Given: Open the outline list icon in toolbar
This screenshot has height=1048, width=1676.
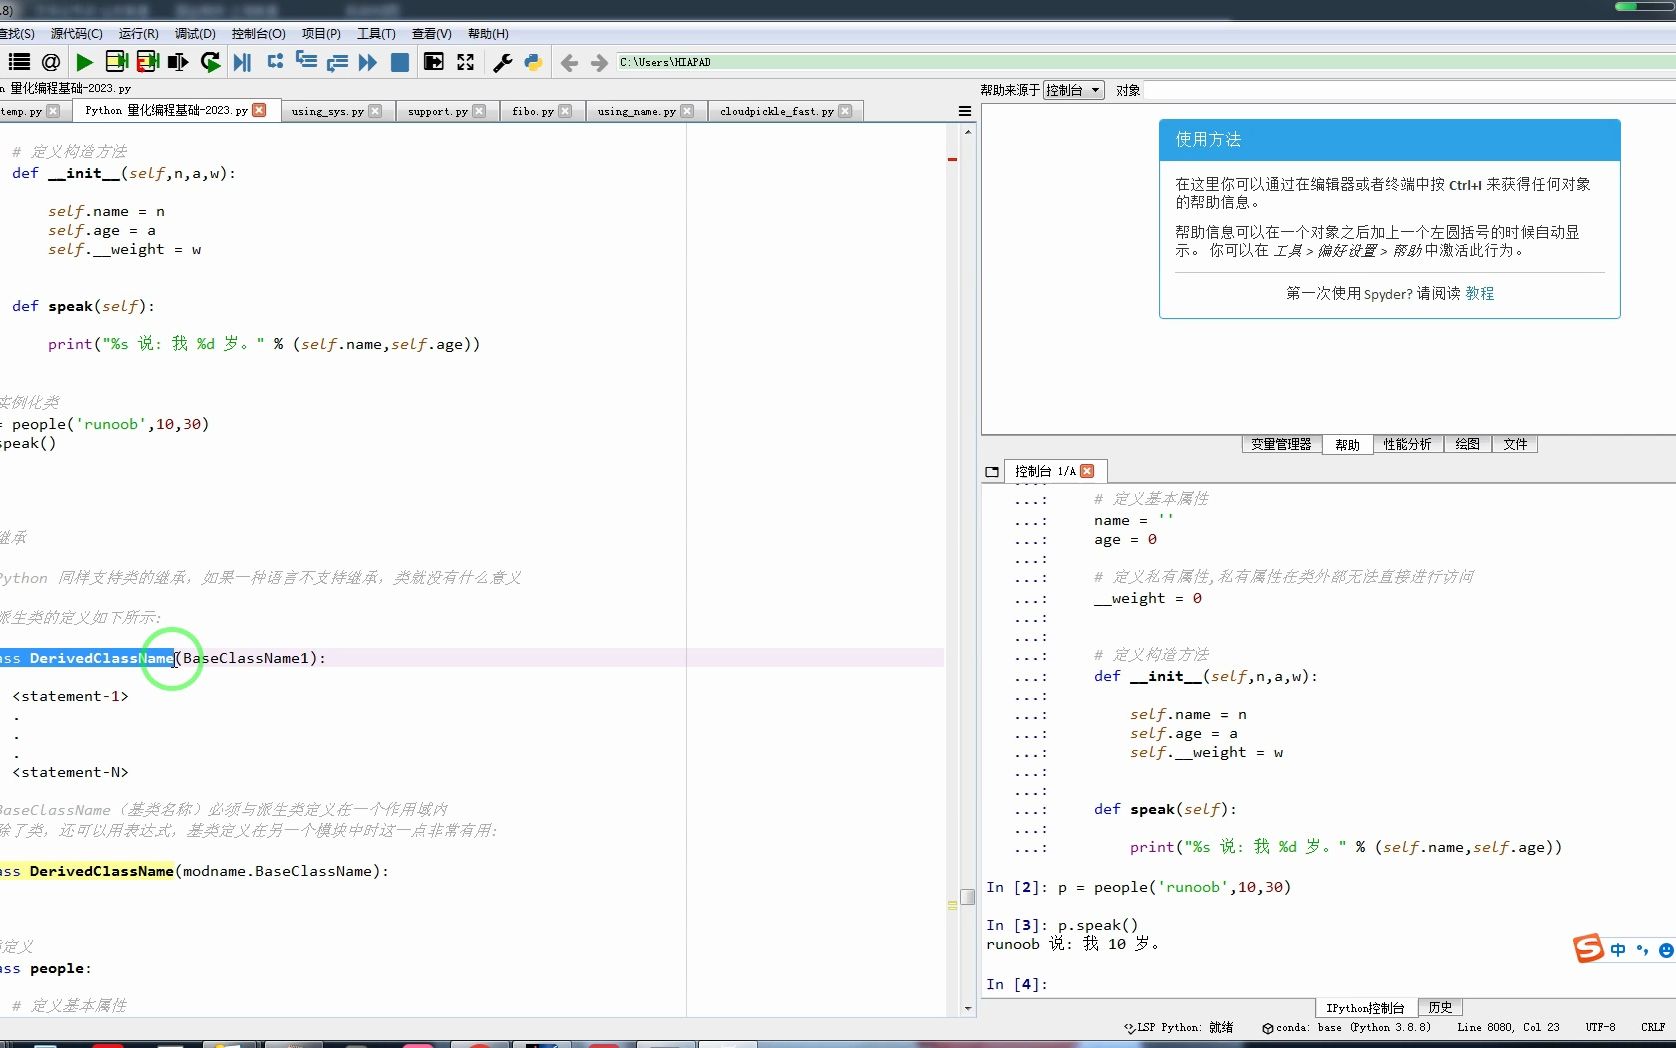Looking at the screenshot, I should (x=19, y=62).
